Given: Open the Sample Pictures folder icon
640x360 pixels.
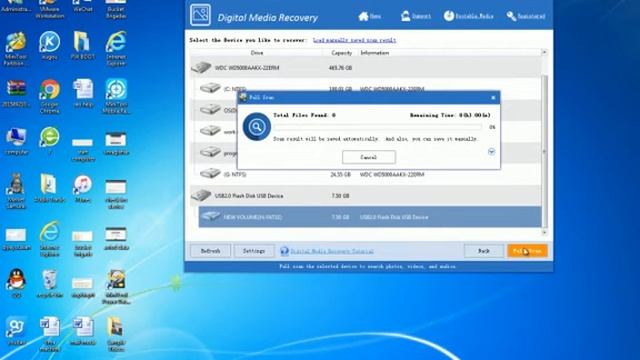Looking at the screenshot, I should coord(116,334).
